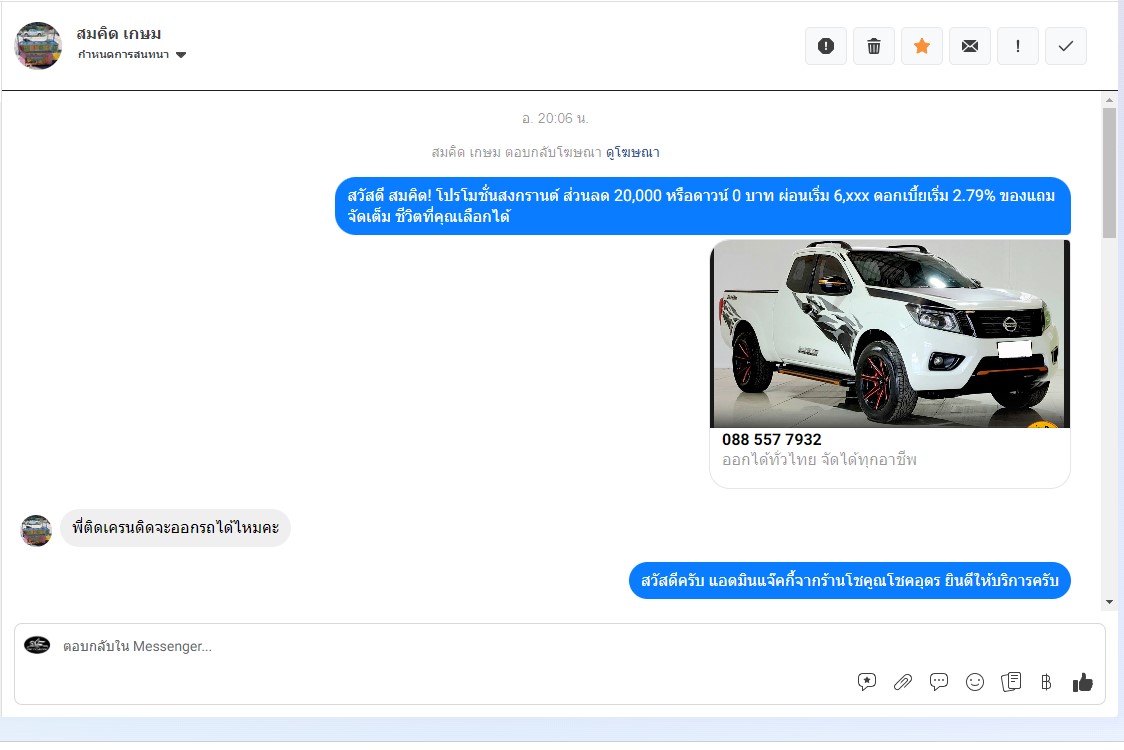Delete conversation using the trash icon
1124x750 pixels.
point(874,47)
